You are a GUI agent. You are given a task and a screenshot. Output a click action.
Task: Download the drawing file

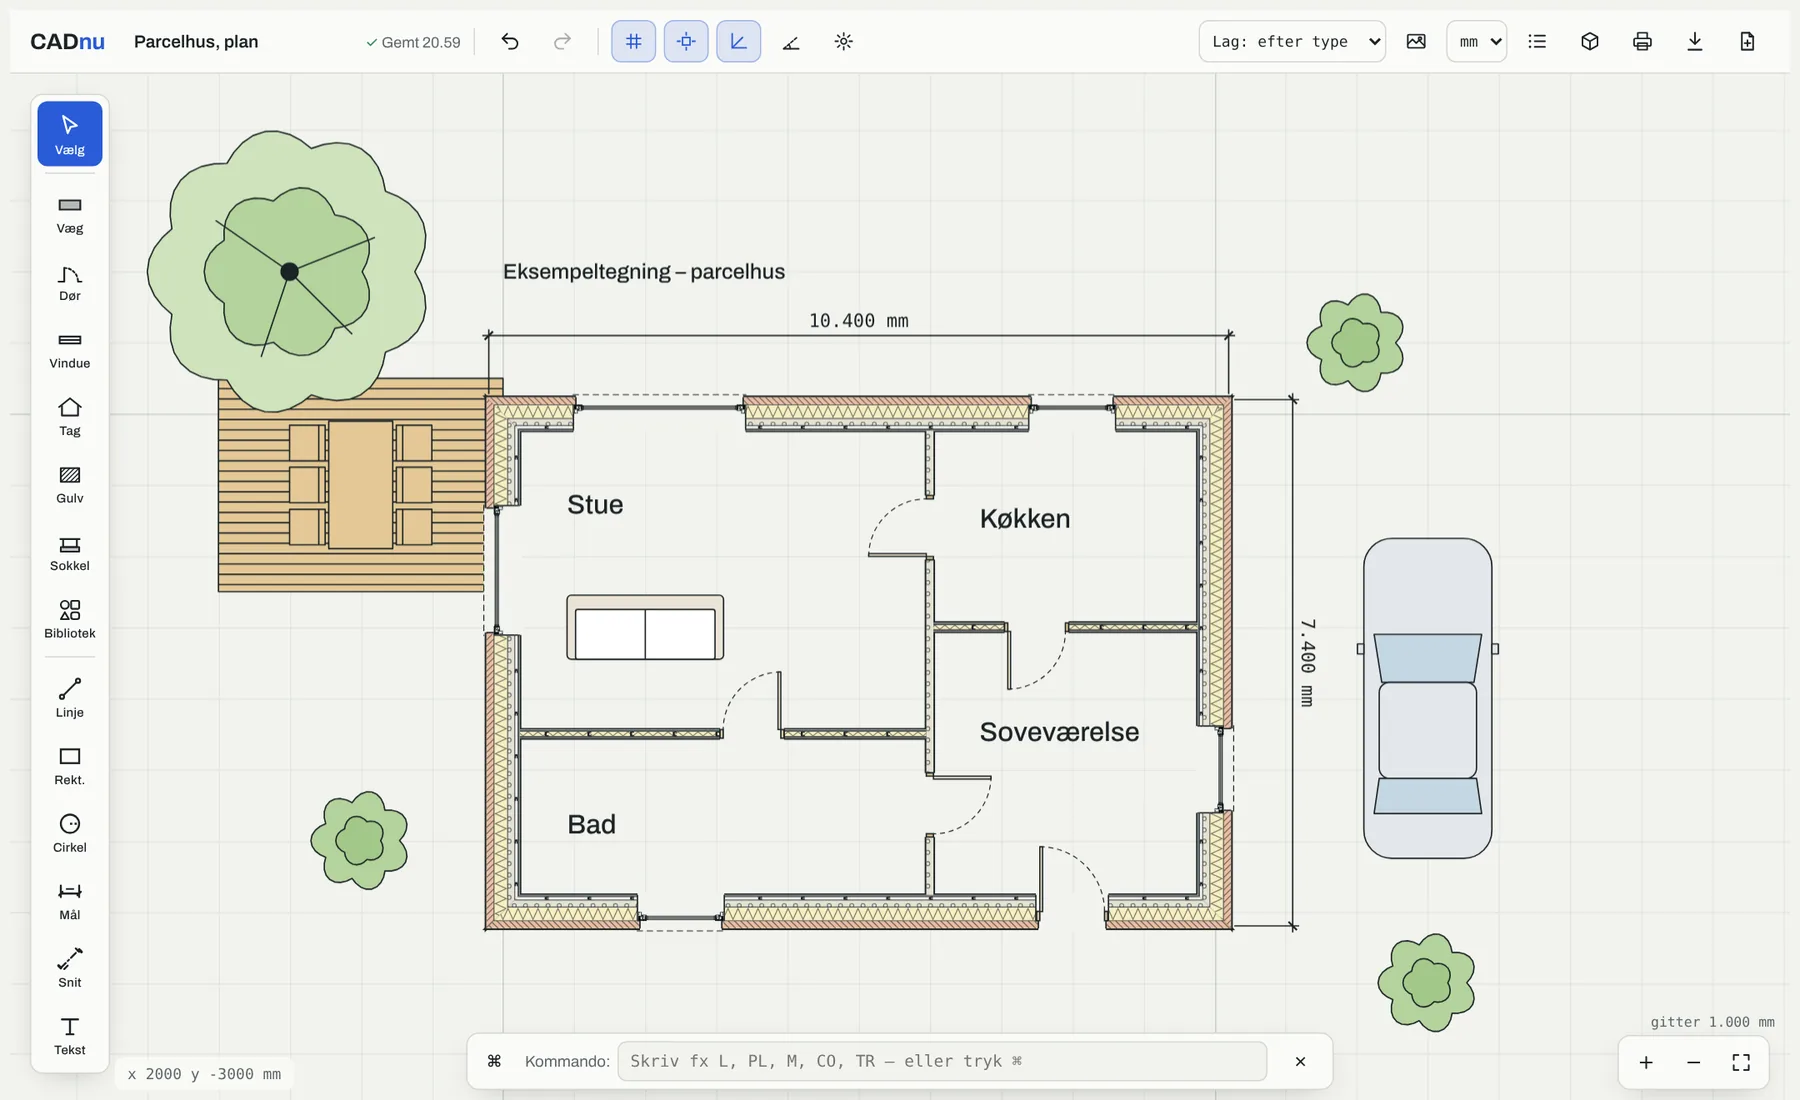tap(1695, 41)
